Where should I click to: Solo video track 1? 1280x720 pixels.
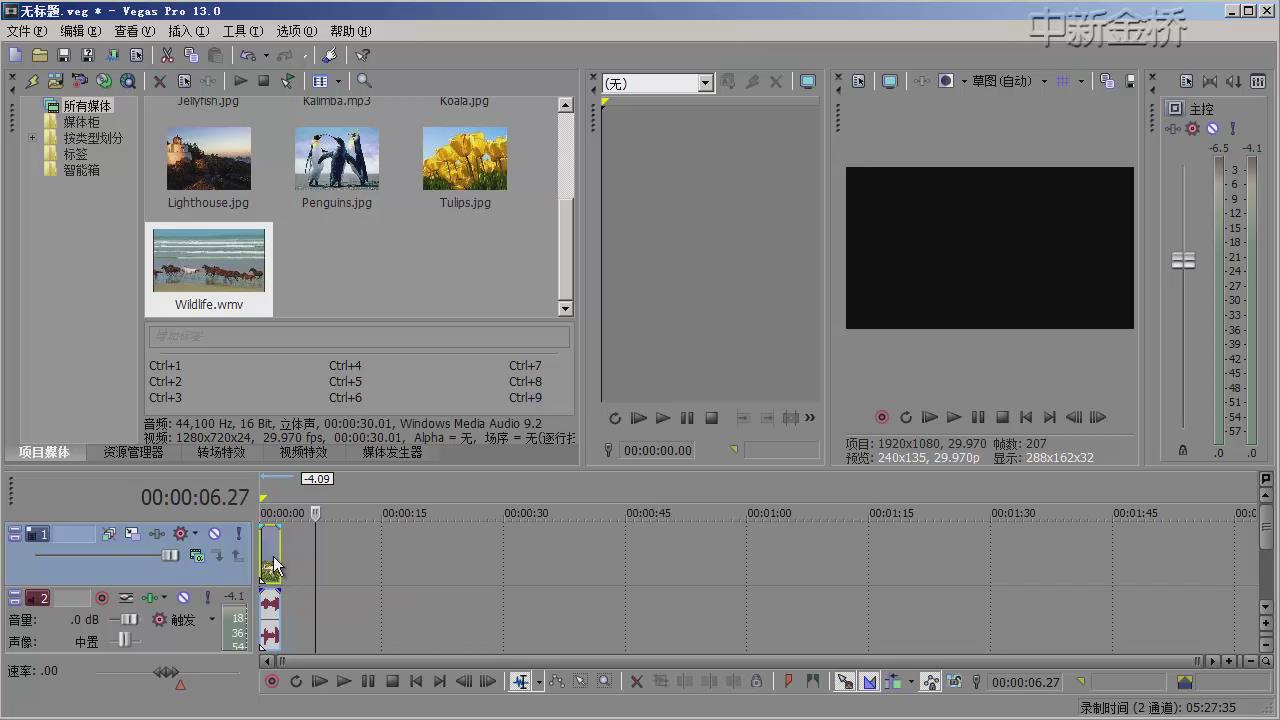pos(238,534)
